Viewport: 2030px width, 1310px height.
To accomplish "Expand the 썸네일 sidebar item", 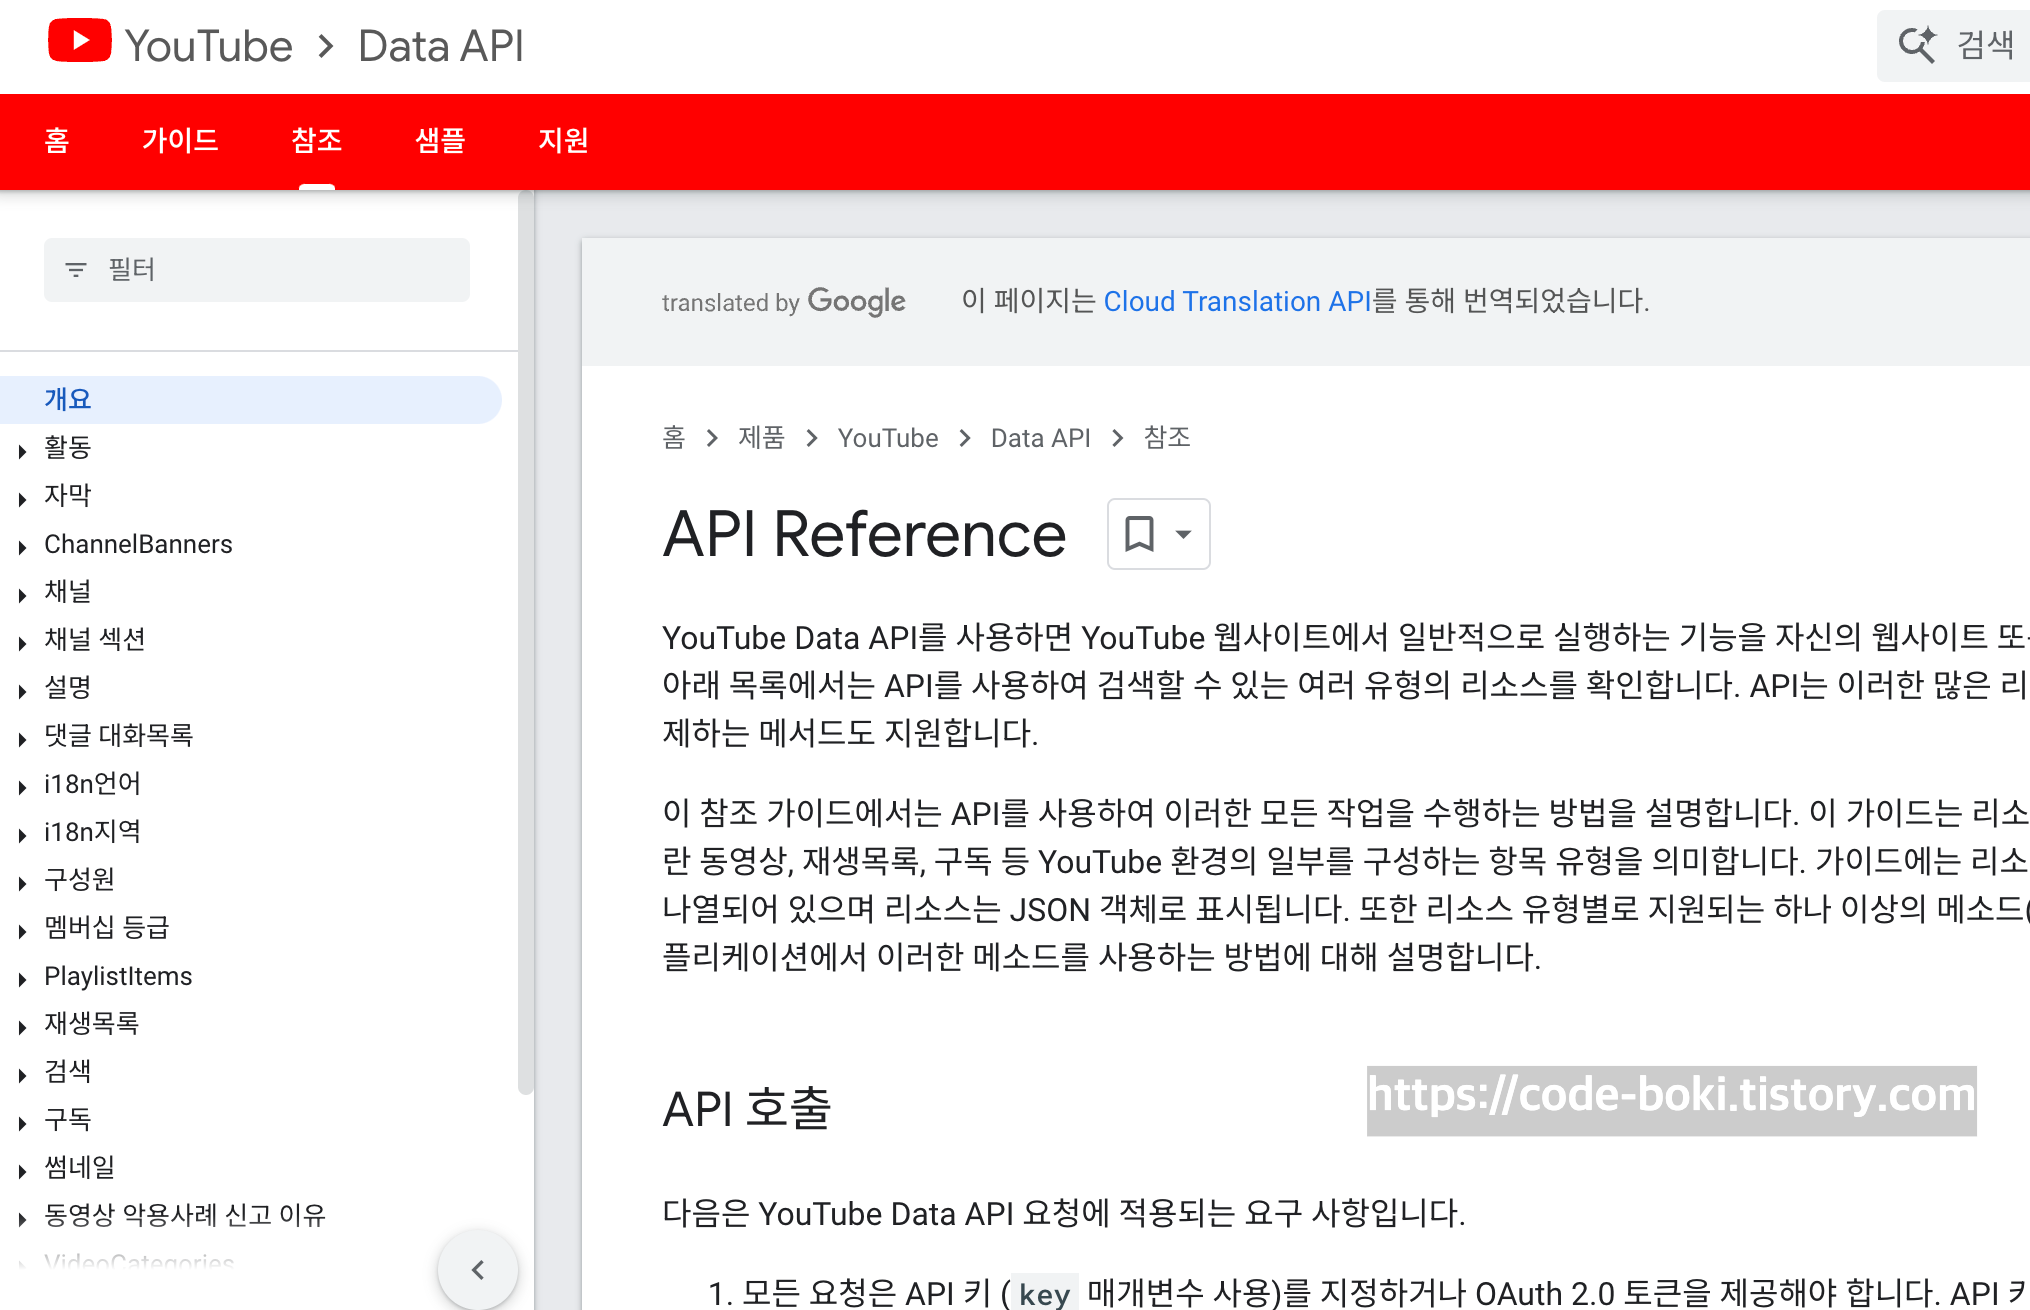I will tap(22, 1171).
